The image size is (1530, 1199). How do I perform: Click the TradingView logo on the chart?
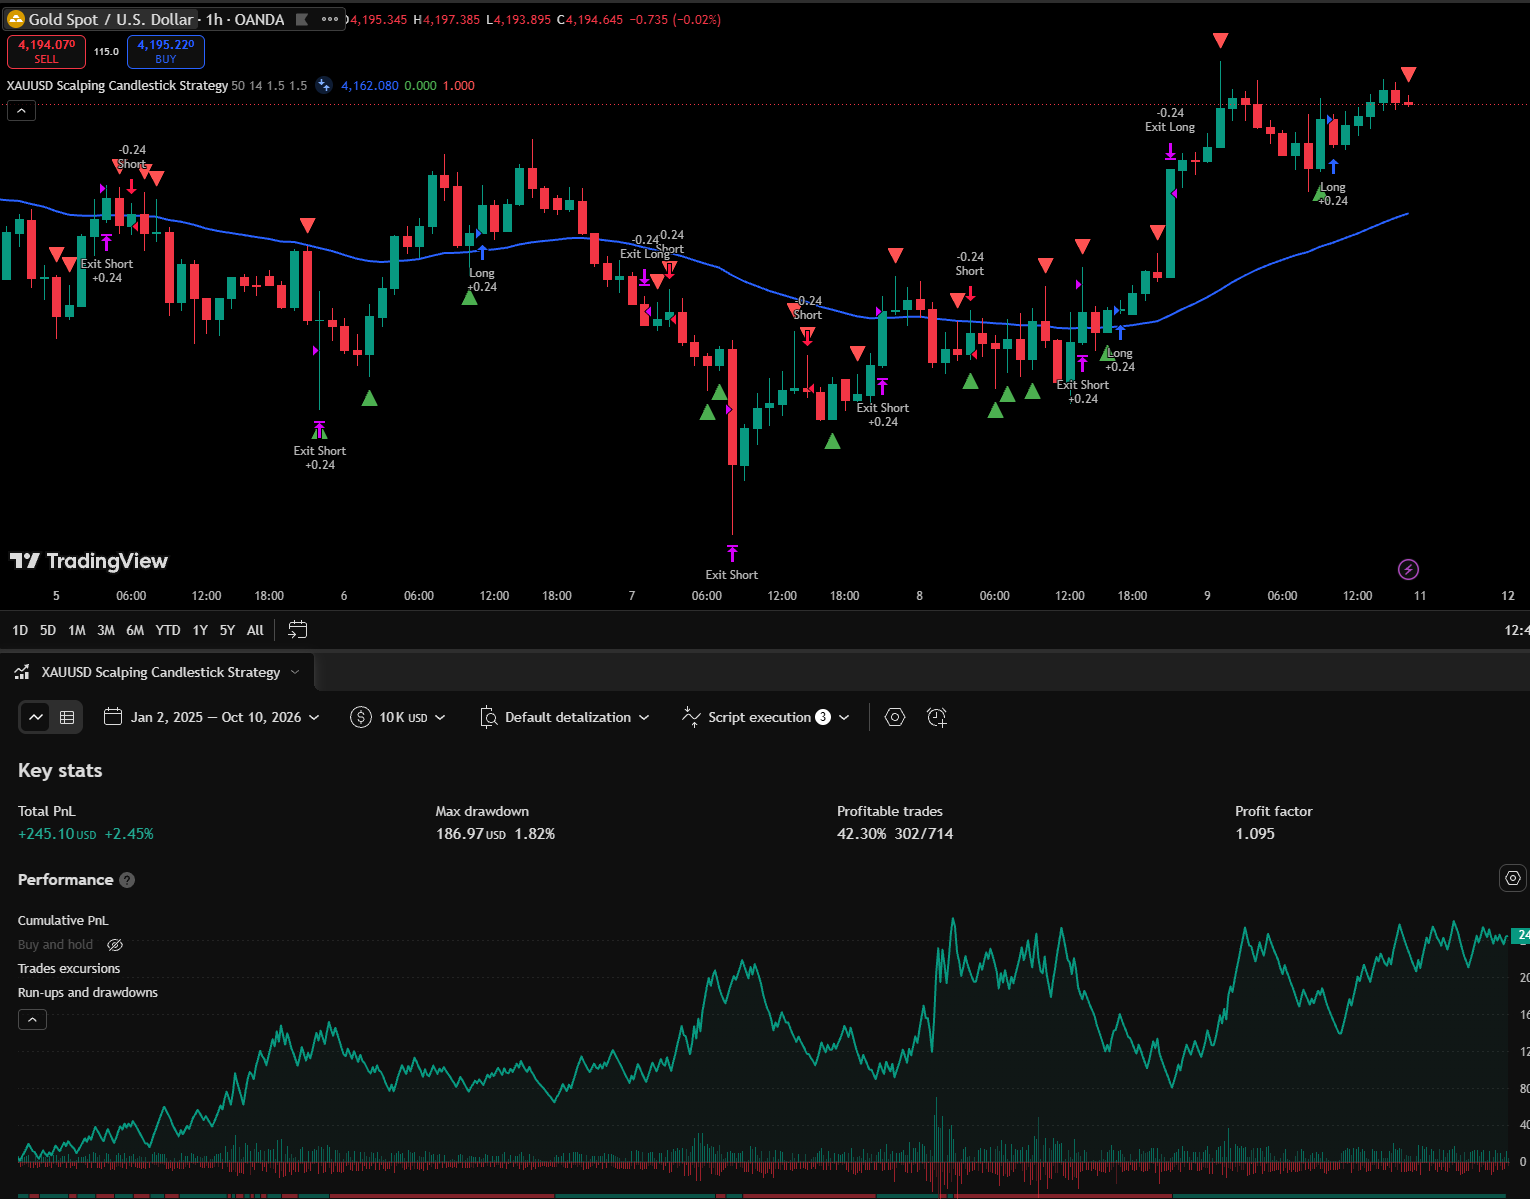pos(89,561)
